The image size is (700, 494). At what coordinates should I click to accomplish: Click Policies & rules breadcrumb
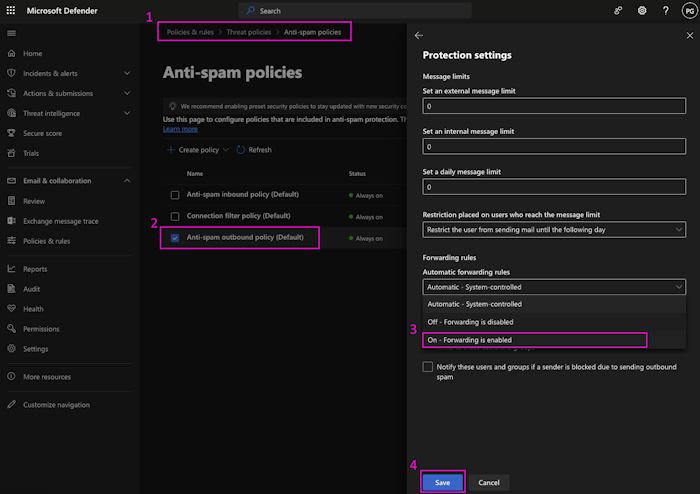click(x=190, y=32)
